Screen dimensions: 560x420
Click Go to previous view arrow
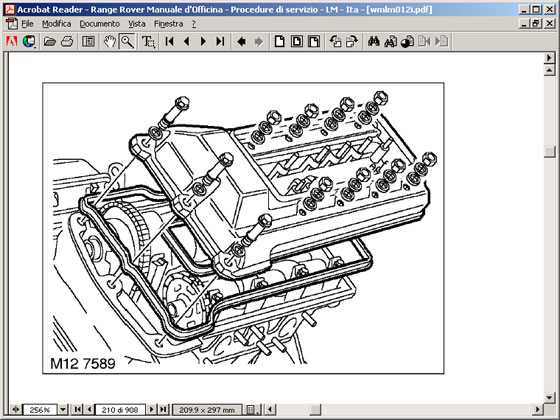point(241,41)
